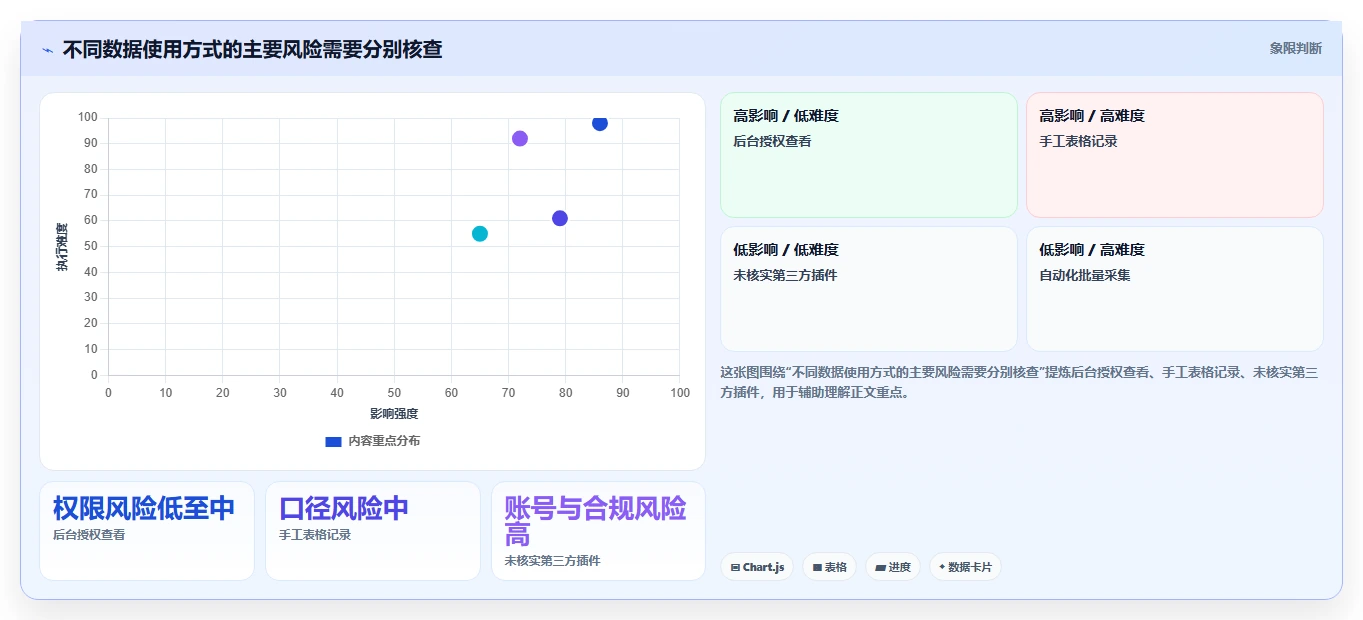Click the 影响强度 x-axis title

(x=394, y=414)
